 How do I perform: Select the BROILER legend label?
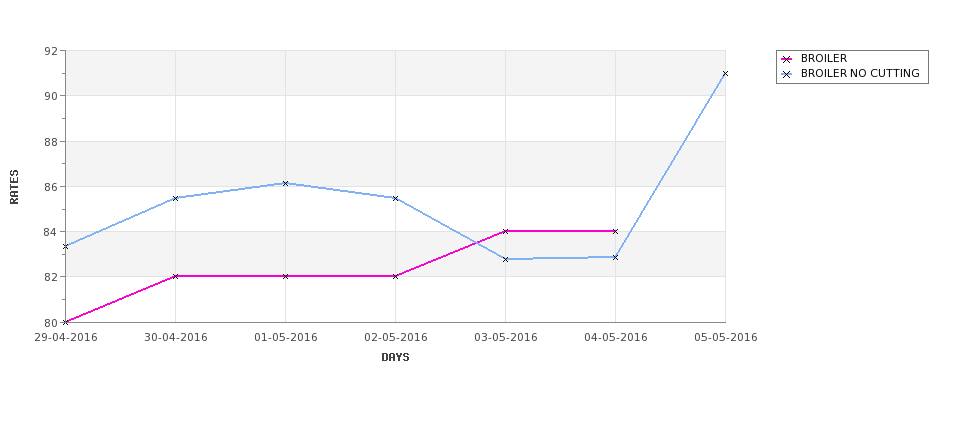[823, 58]
